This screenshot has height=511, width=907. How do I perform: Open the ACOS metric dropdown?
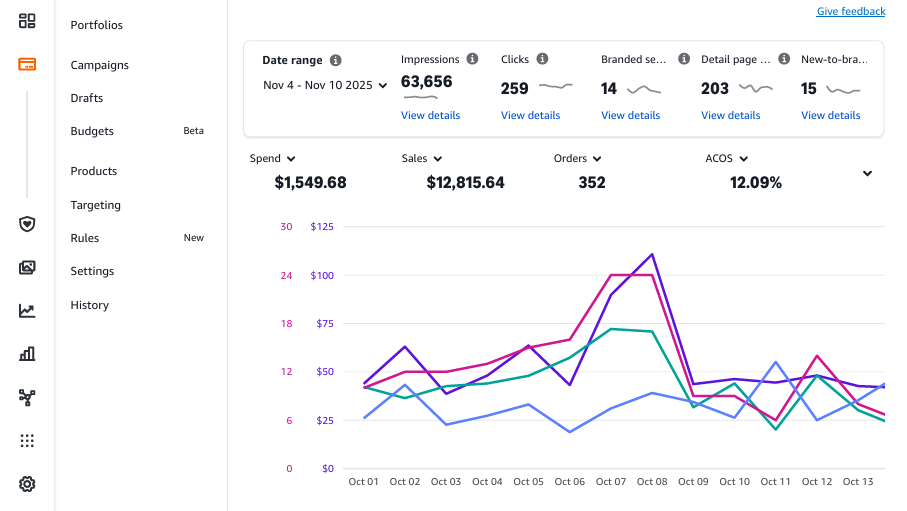(727, 159)
